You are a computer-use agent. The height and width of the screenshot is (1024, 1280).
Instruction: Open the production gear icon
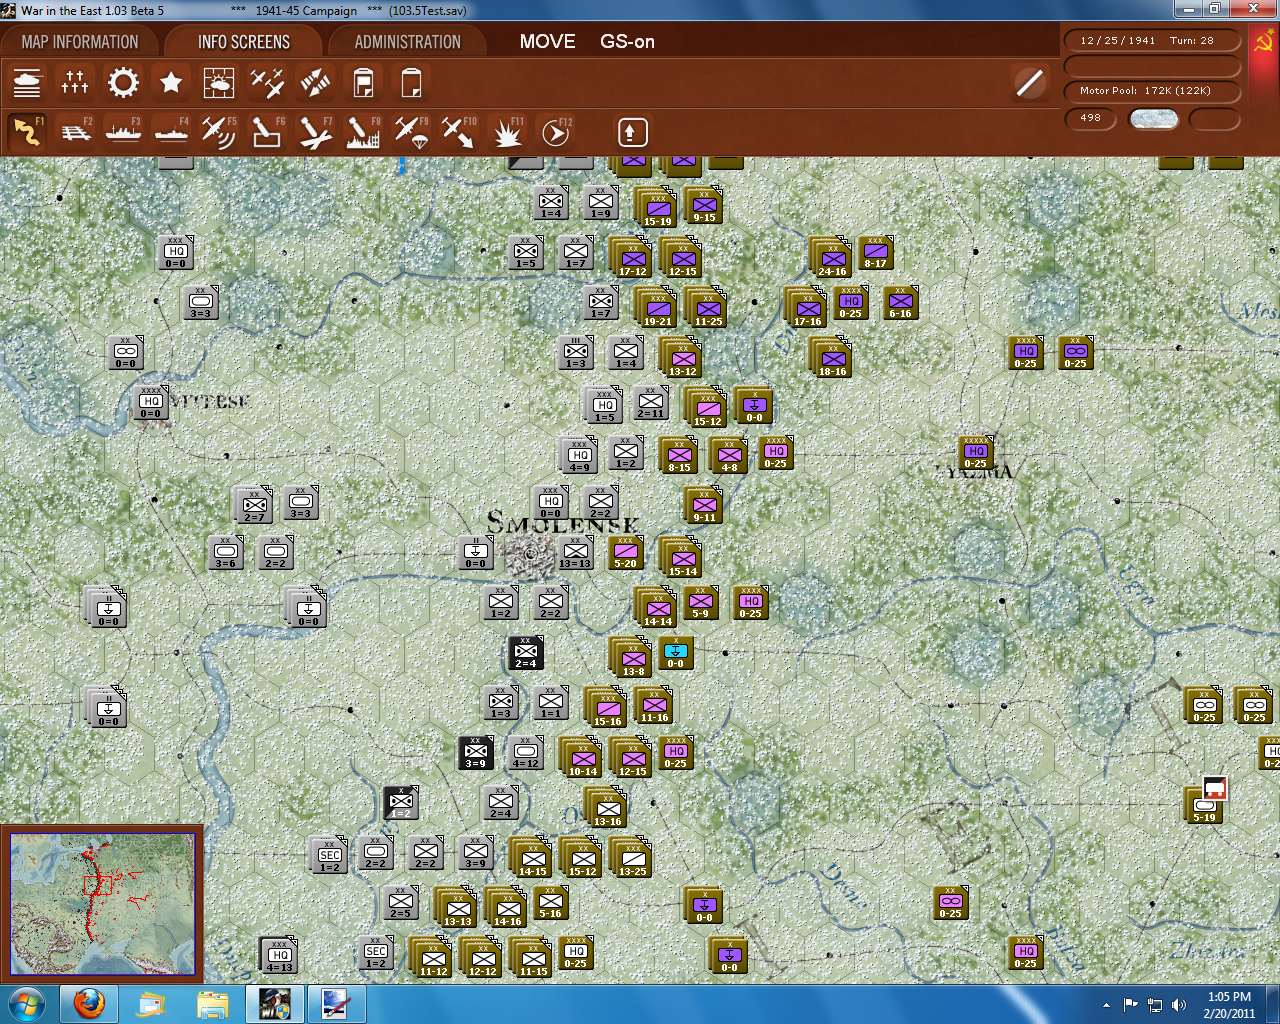[x=123, y=83]
